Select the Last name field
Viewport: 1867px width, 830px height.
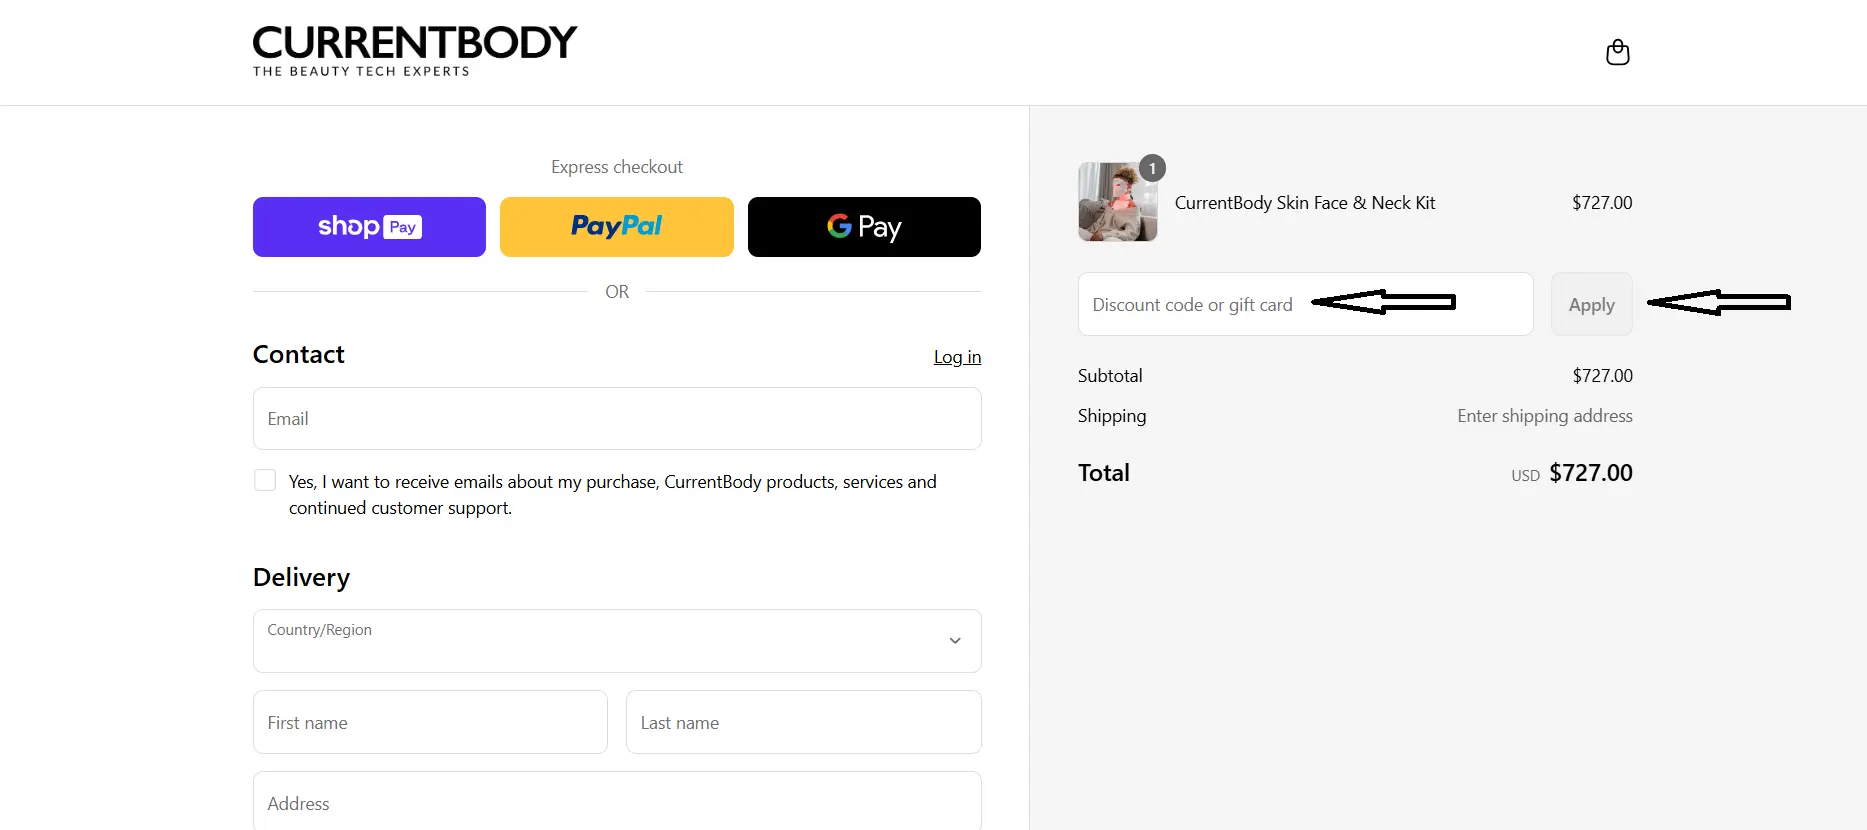803,722
